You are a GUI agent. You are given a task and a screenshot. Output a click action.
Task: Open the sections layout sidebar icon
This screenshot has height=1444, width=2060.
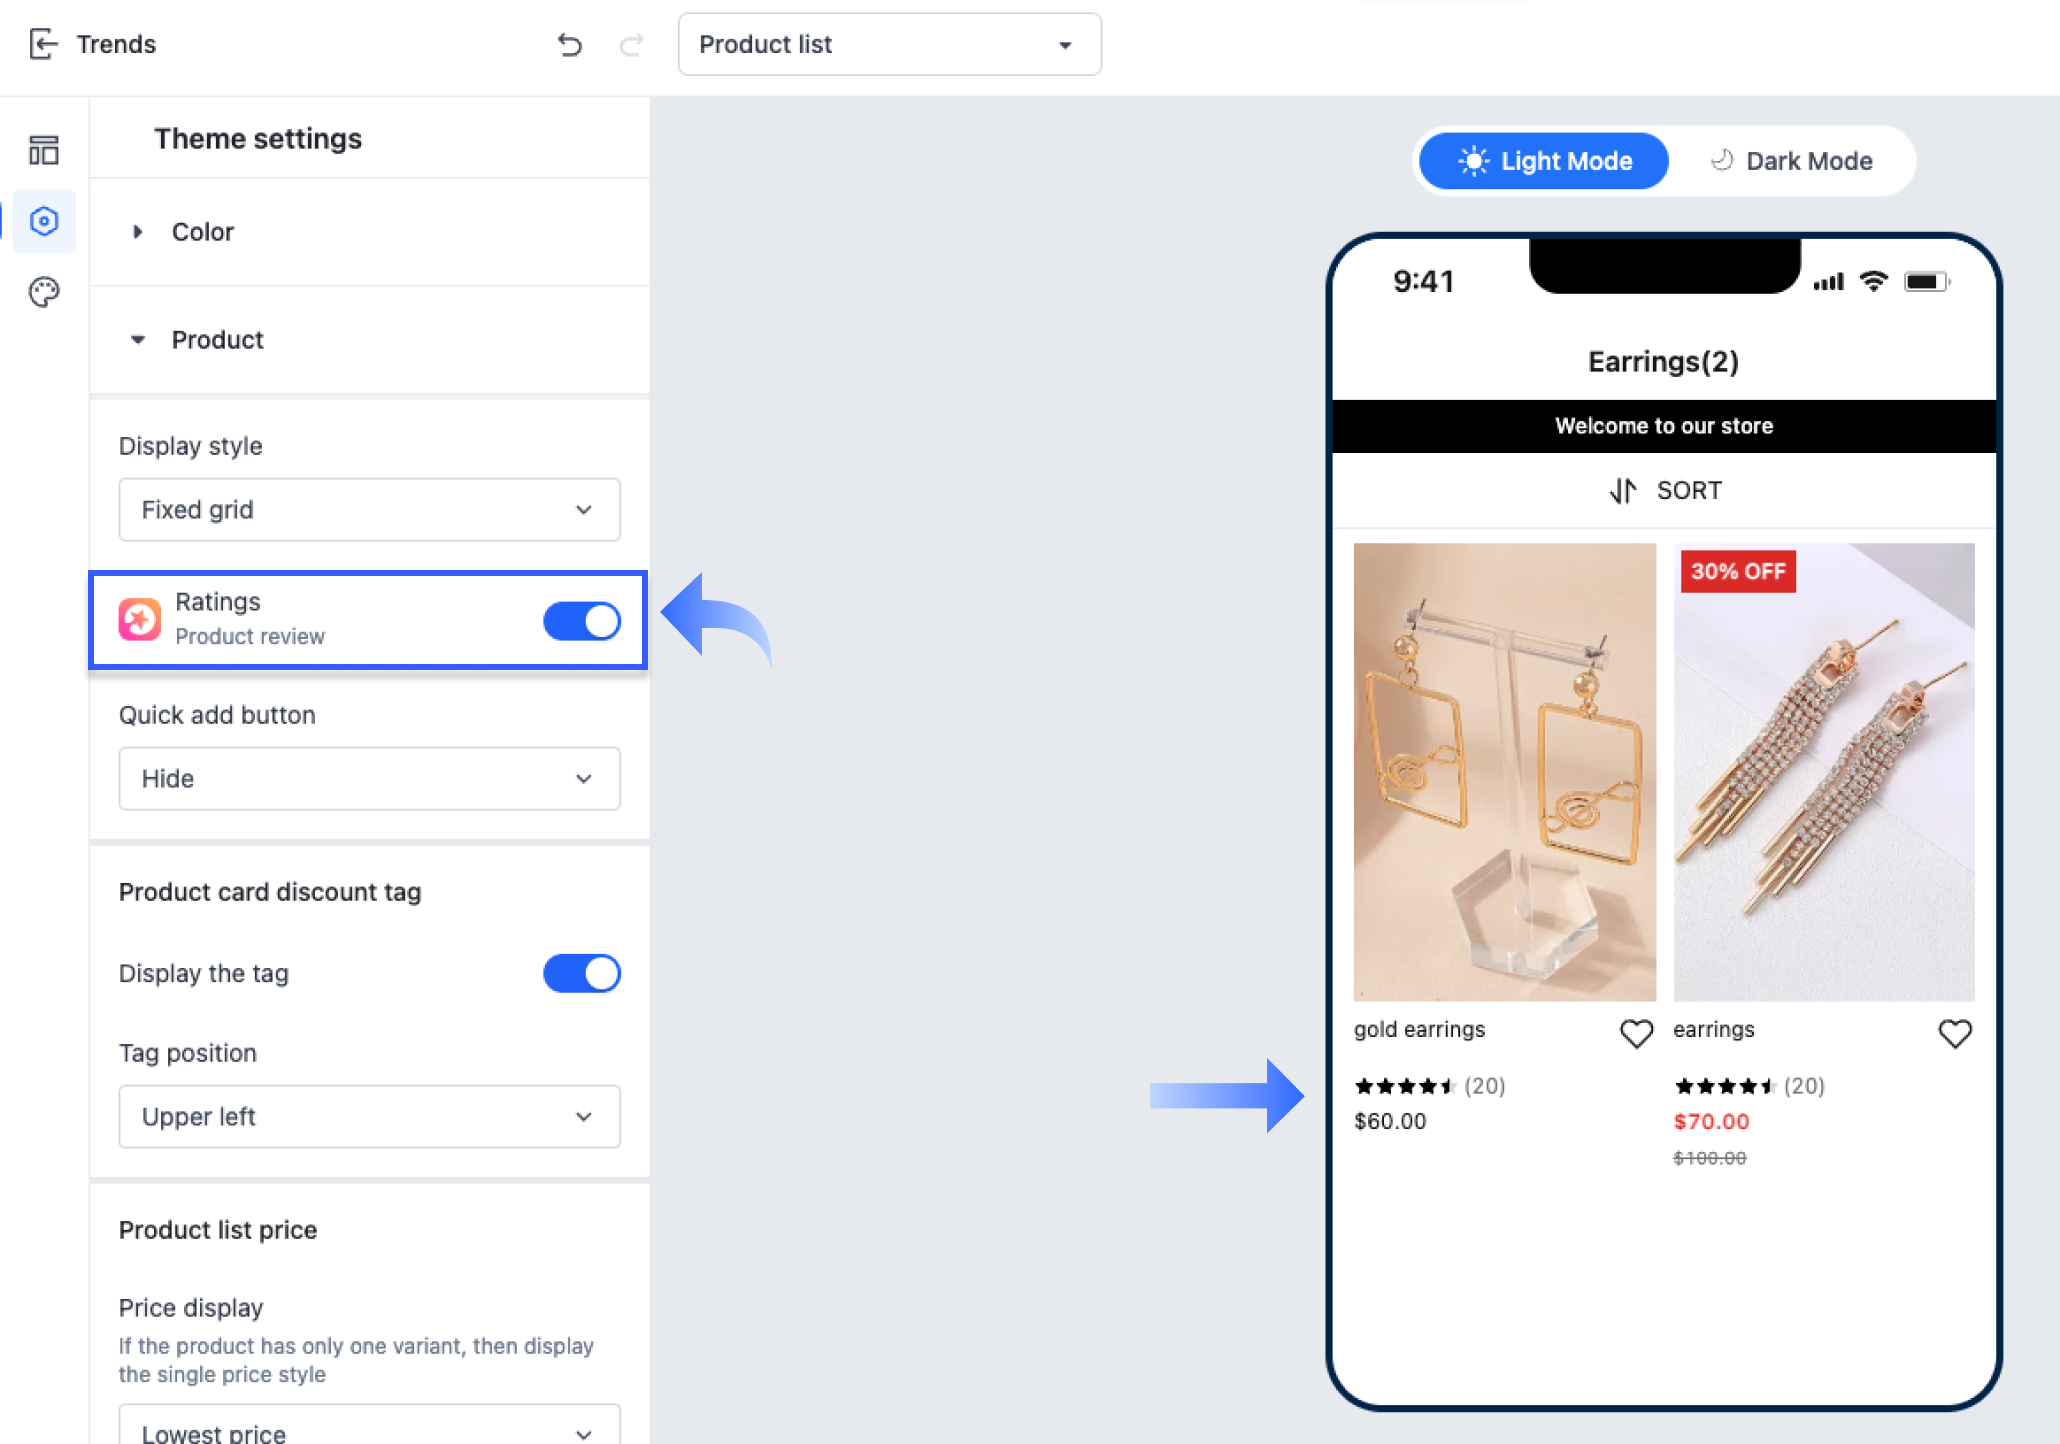(44, 150)
